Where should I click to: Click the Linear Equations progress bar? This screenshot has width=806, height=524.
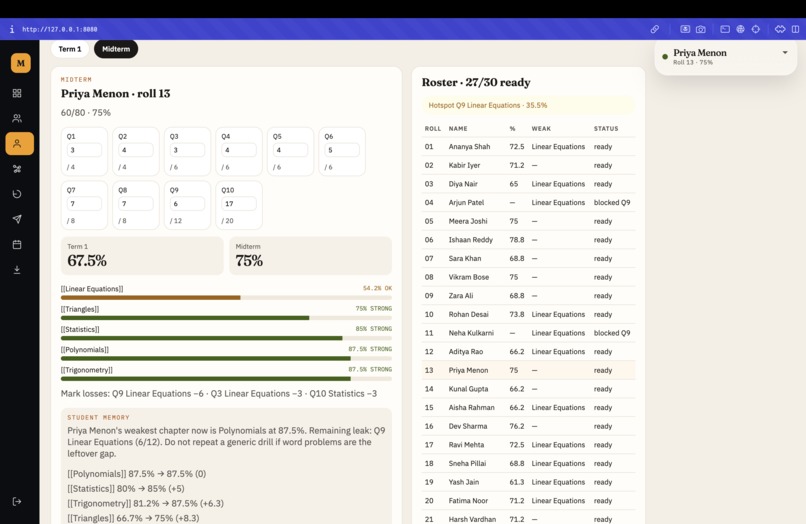[226, 297]
